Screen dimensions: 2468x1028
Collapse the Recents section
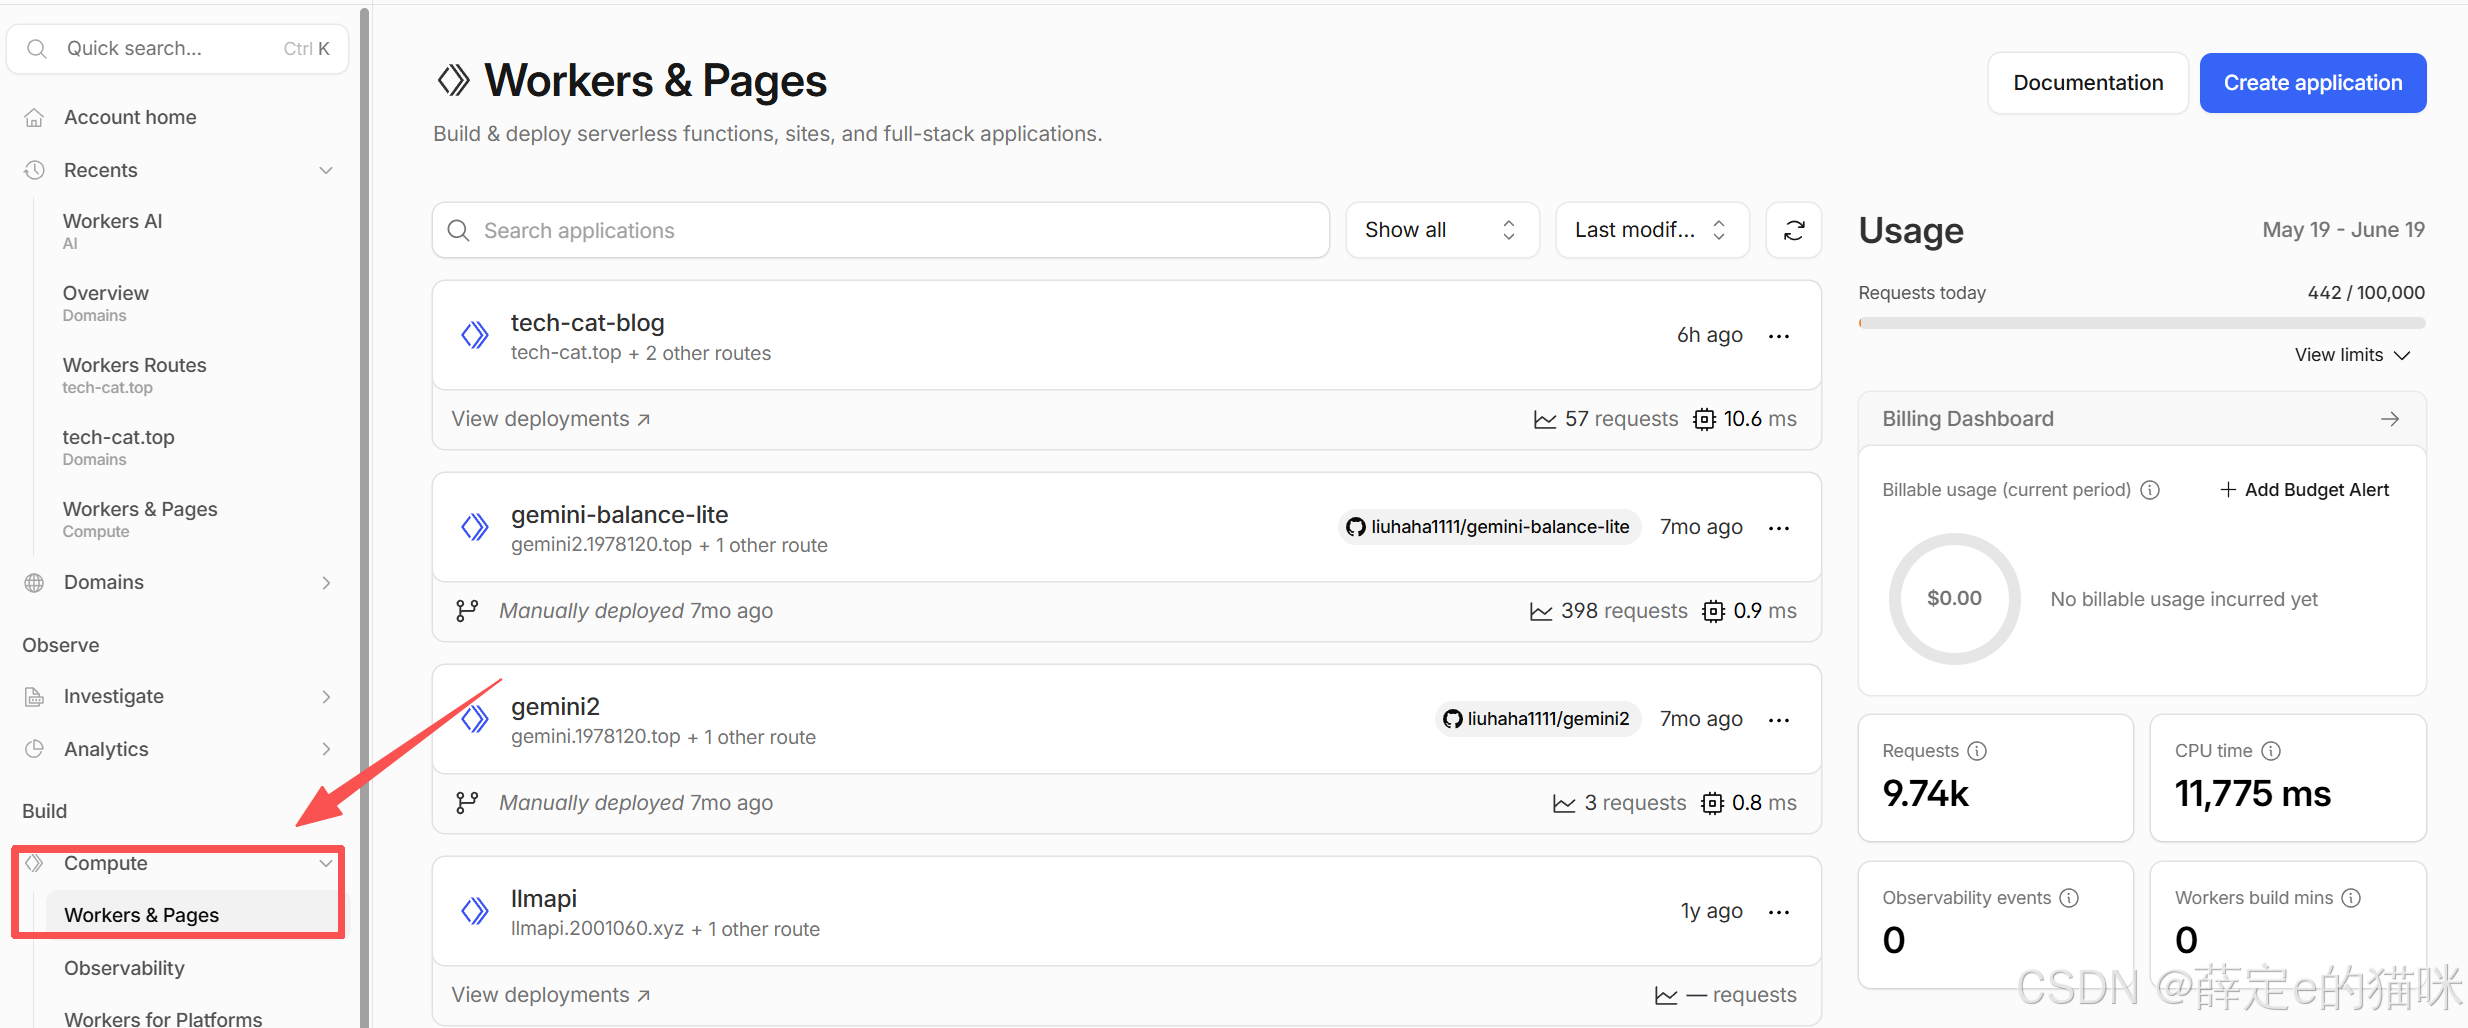pos(326,170)
